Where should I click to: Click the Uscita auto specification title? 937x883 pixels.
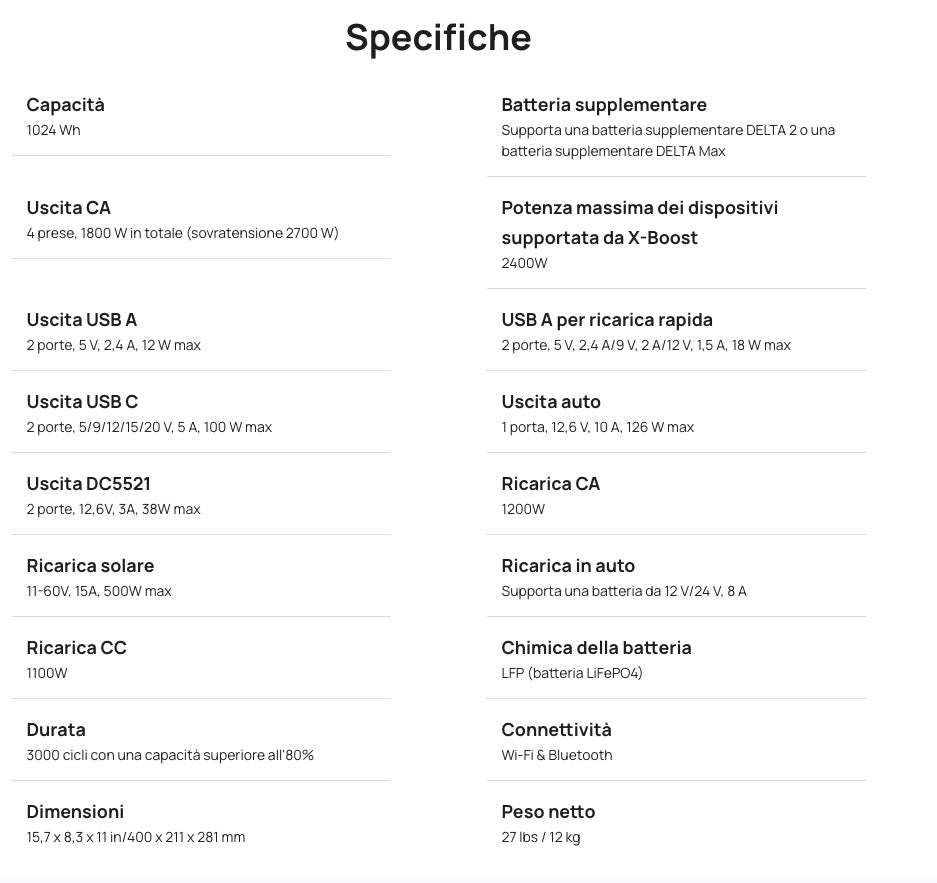pyautogui.click(x=550, y=401)
